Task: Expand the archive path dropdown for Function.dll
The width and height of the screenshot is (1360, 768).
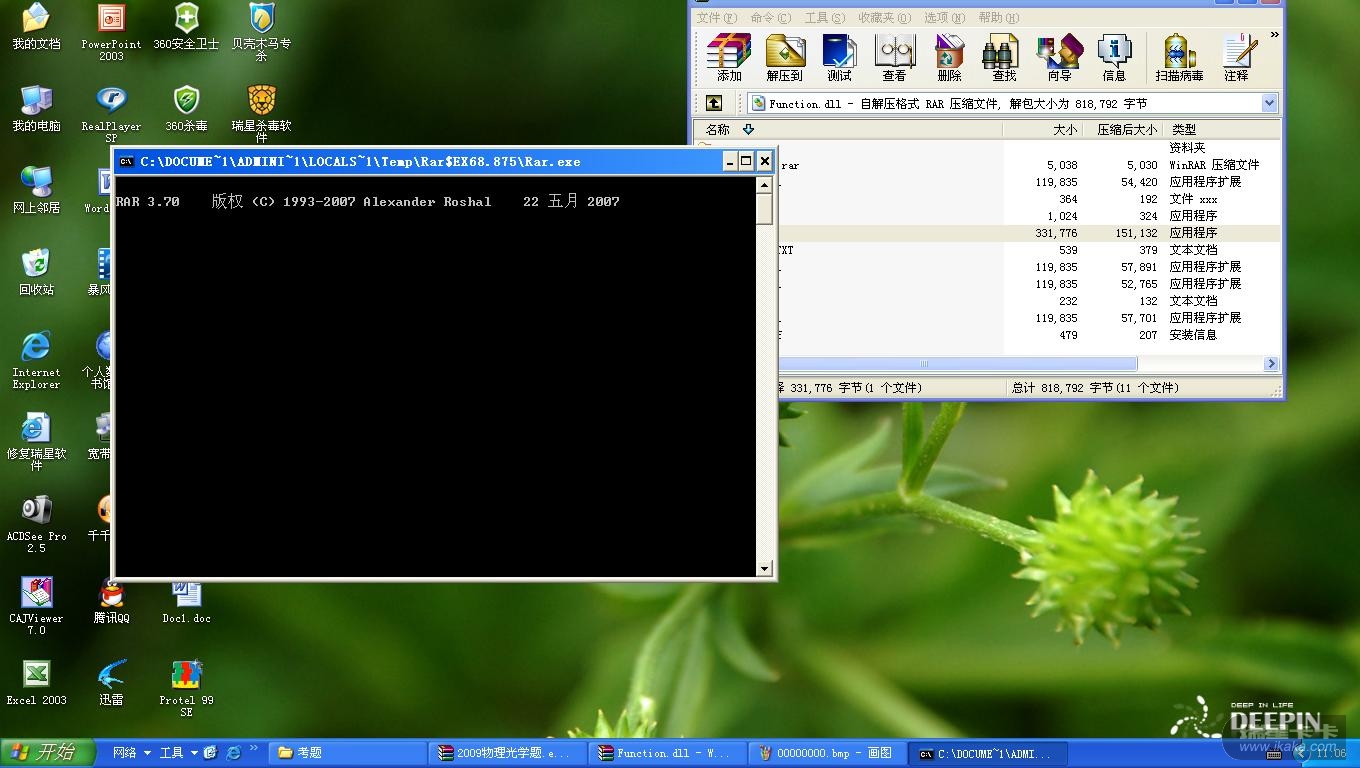Action: coord(1269,103)
